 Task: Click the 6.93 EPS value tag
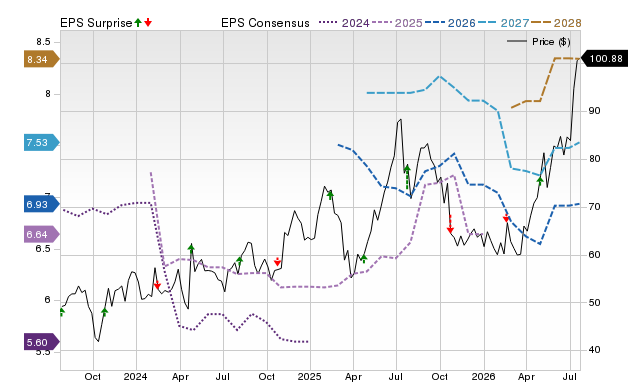click(42, 204)
